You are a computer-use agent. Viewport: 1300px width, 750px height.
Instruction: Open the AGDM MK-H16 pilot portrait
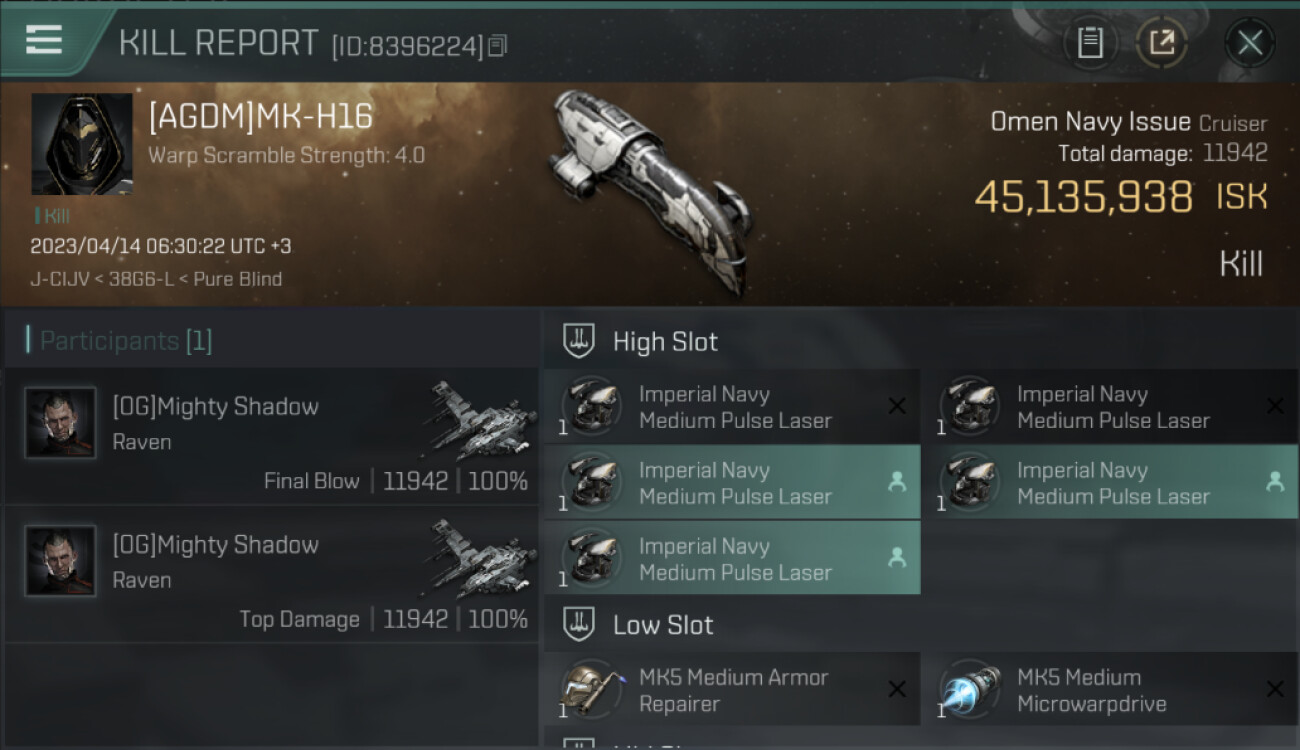click(82, 144)
